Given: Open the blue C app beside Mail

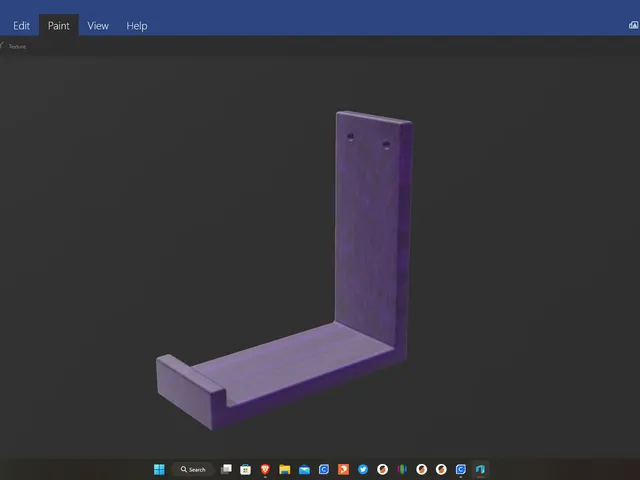Looking at the screenshot, I should click(x=324, y=469).
